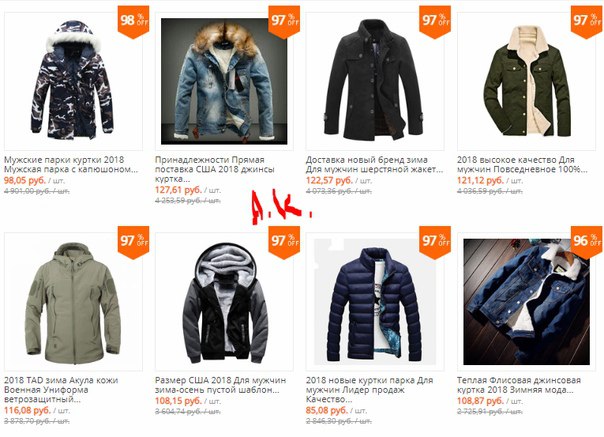Click the 97% OFF badge on black wool coat
The height and width of the screenshot is (437, 604).
[x=435, y=22]
